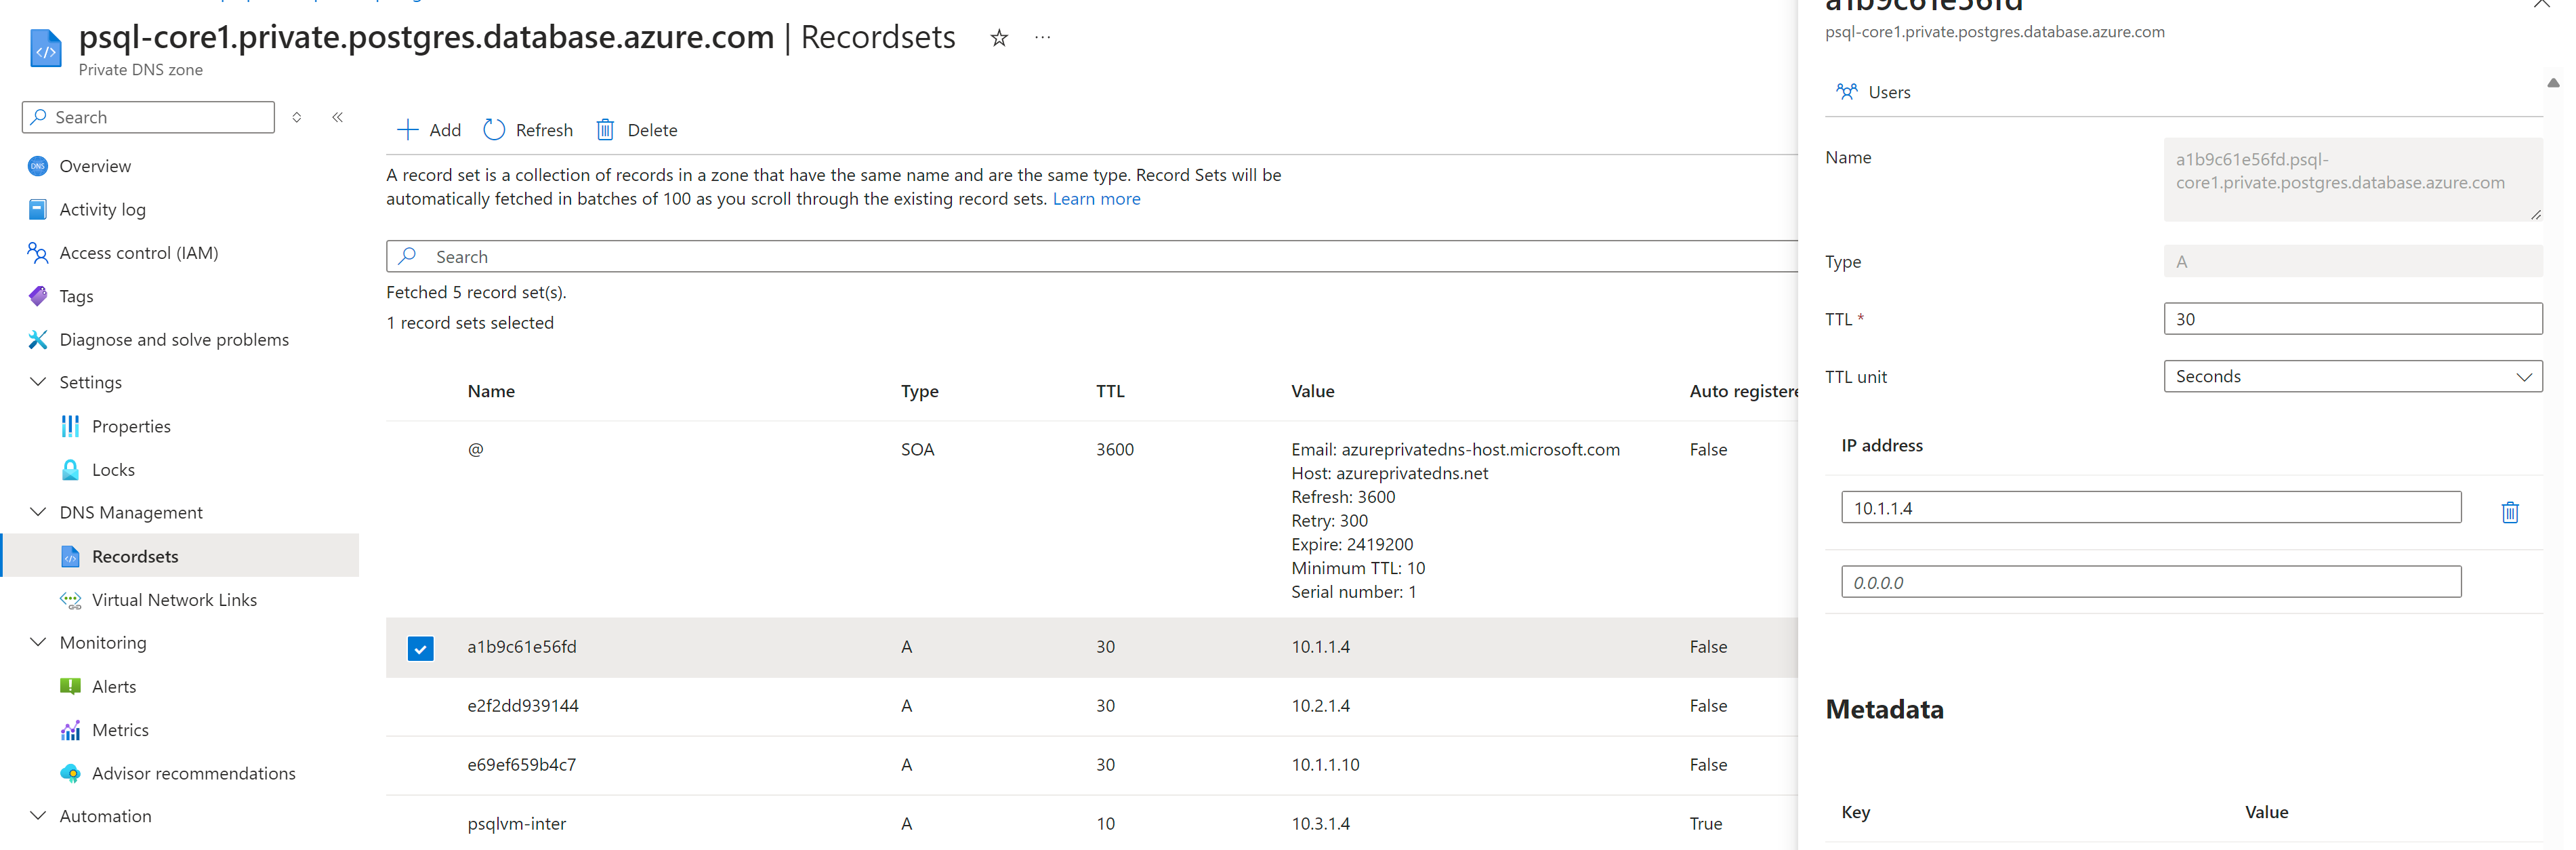Click the Private DNS zone resource icon
The image size is (2576, 850).
(x=46, y=49)
